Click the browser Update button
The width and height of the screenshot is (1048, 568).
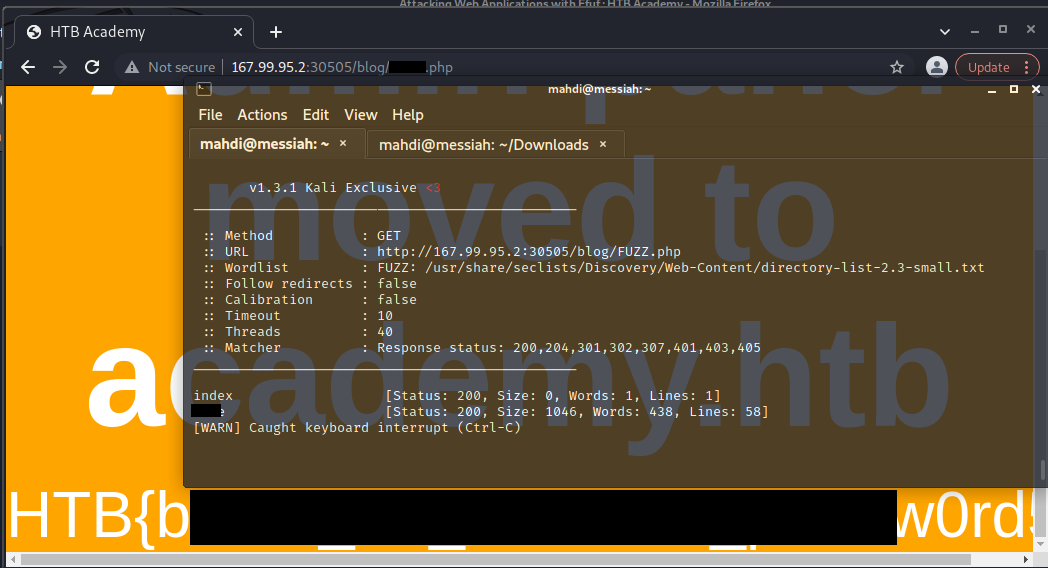989,67
